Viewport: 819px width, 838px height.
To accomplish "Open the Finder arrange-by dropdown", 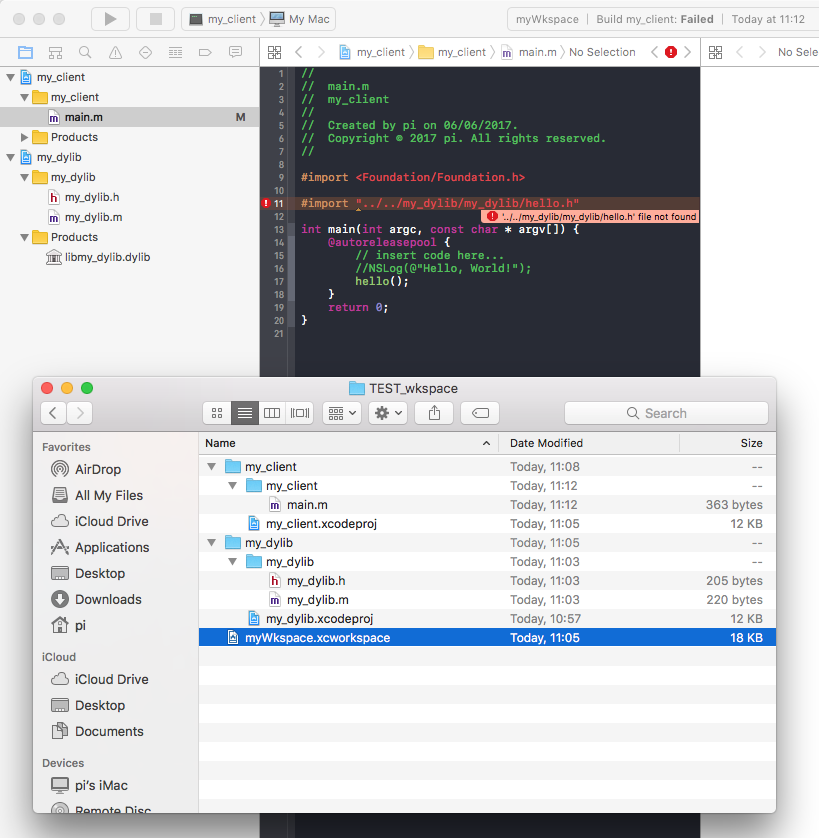I will pos(342,413).
